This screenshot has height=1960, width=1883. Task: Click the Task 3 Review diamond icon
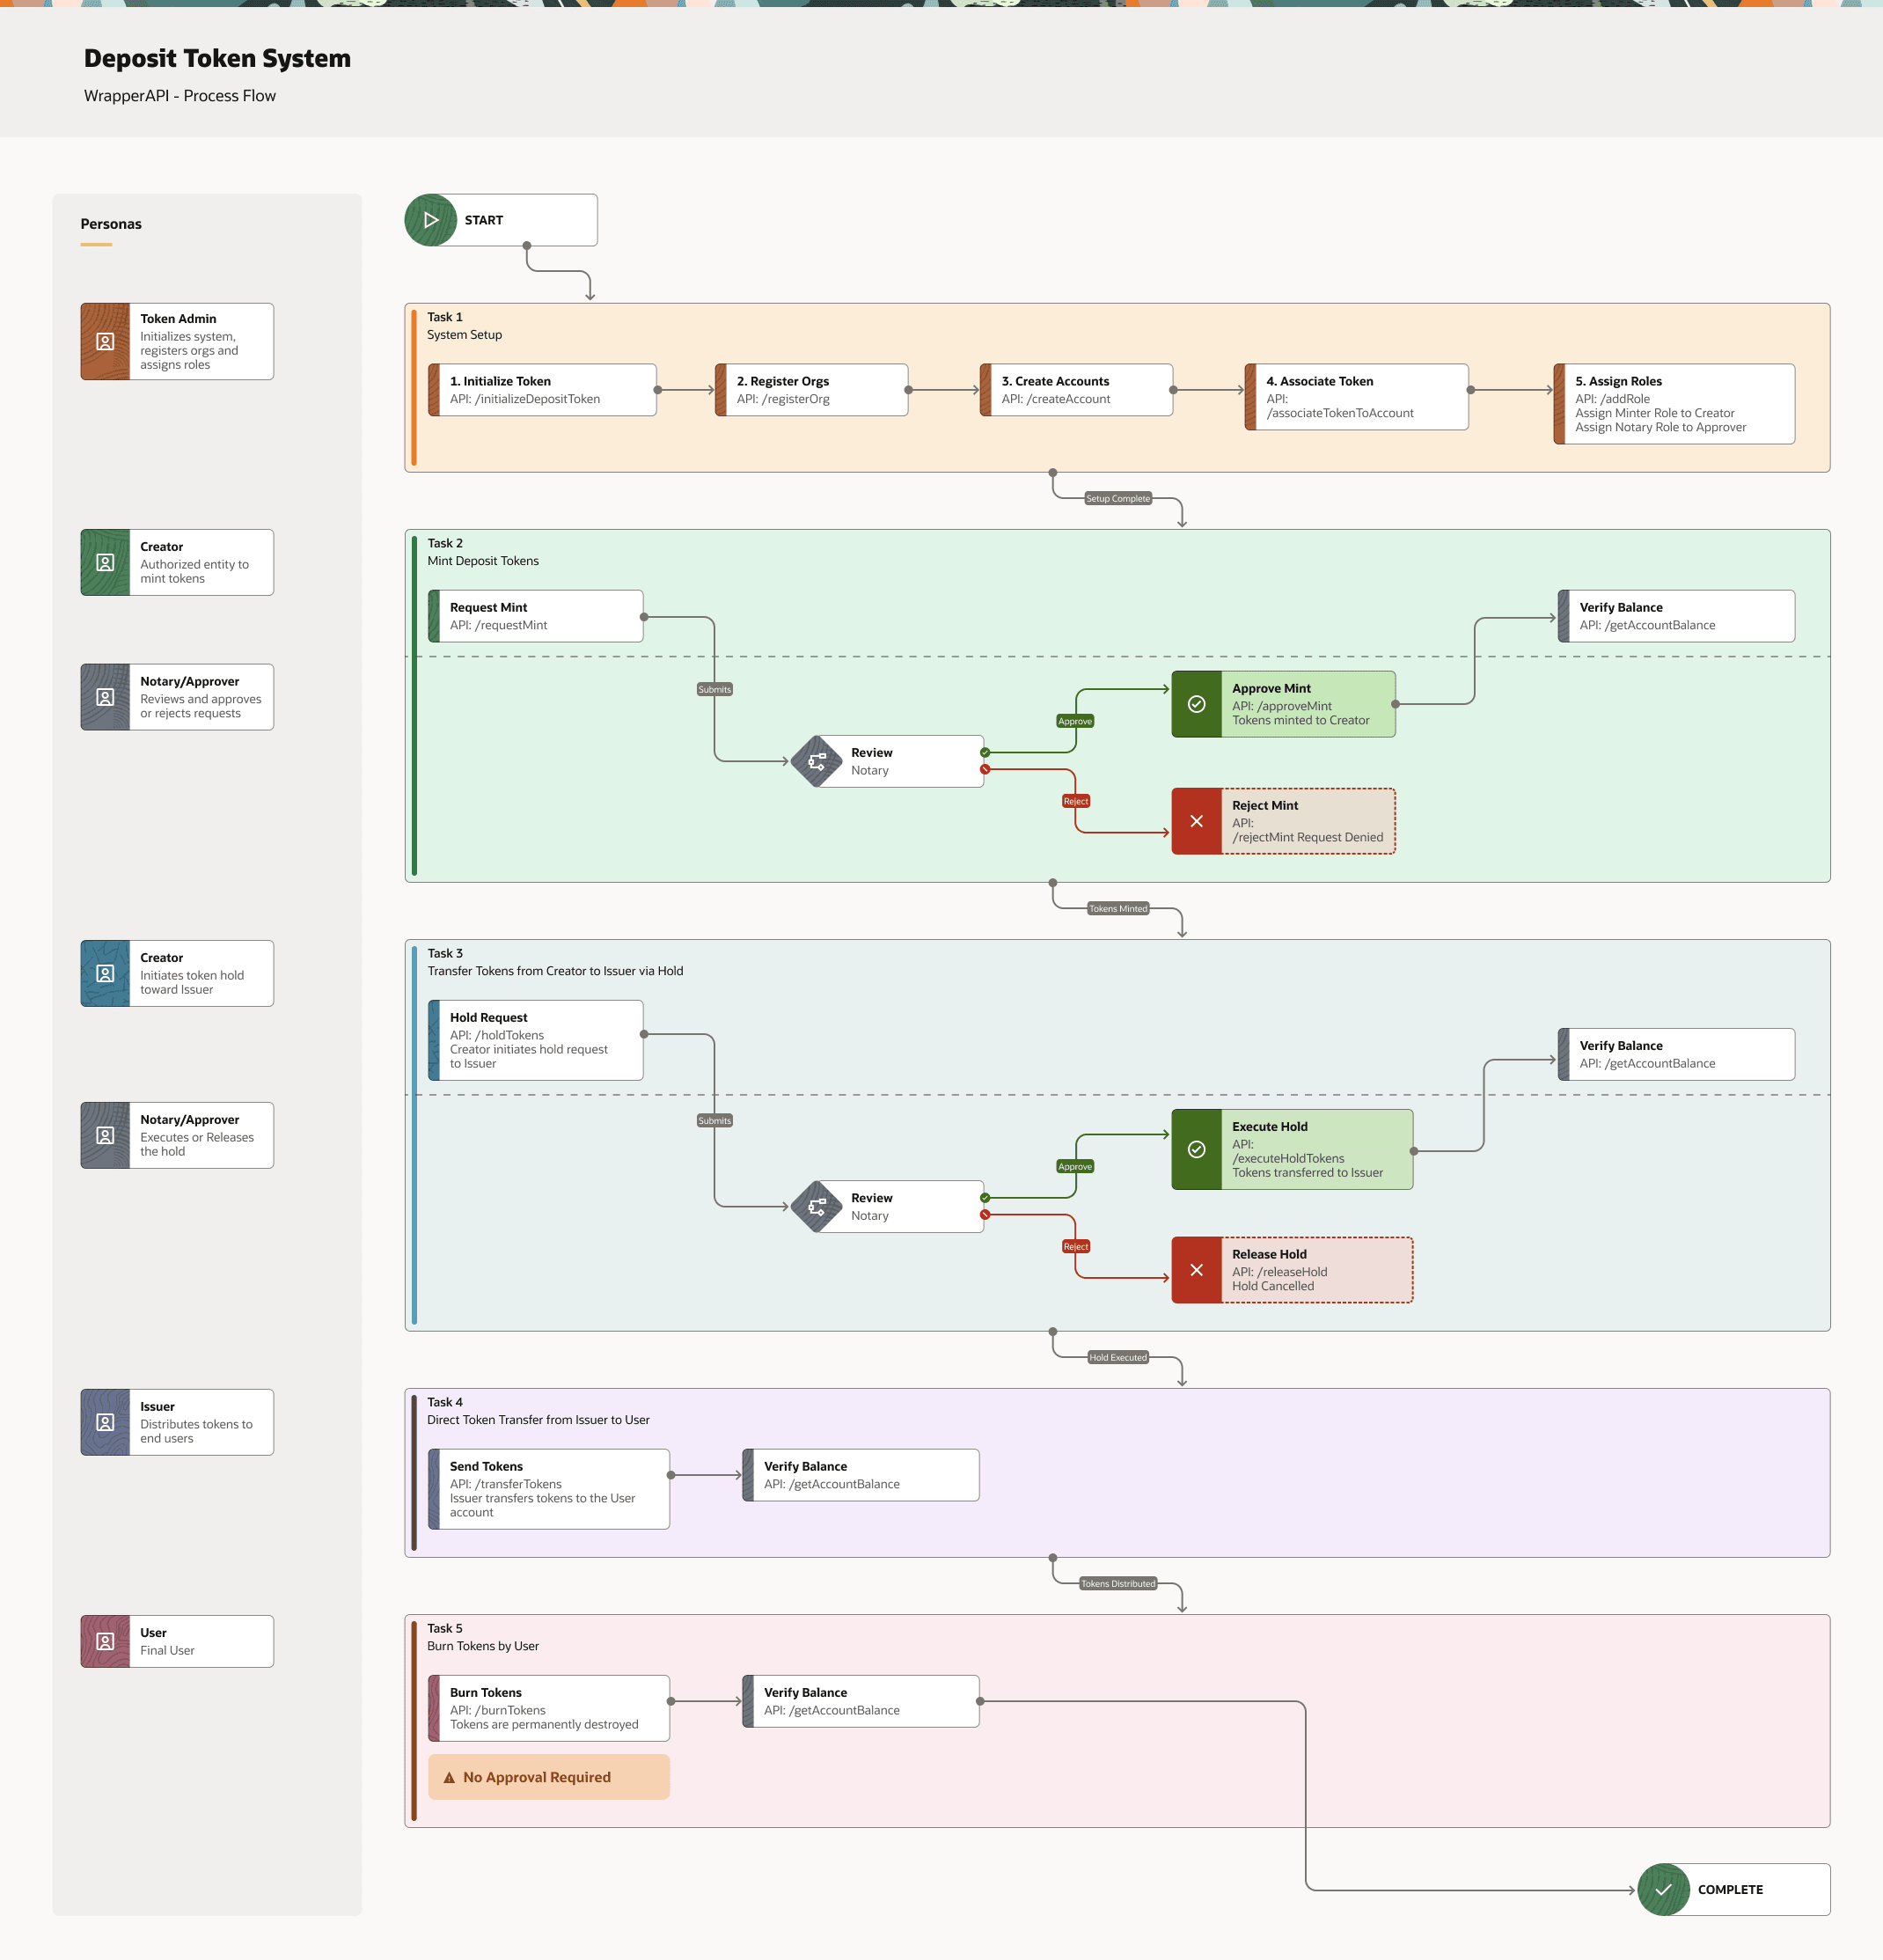pos(817,1207)
